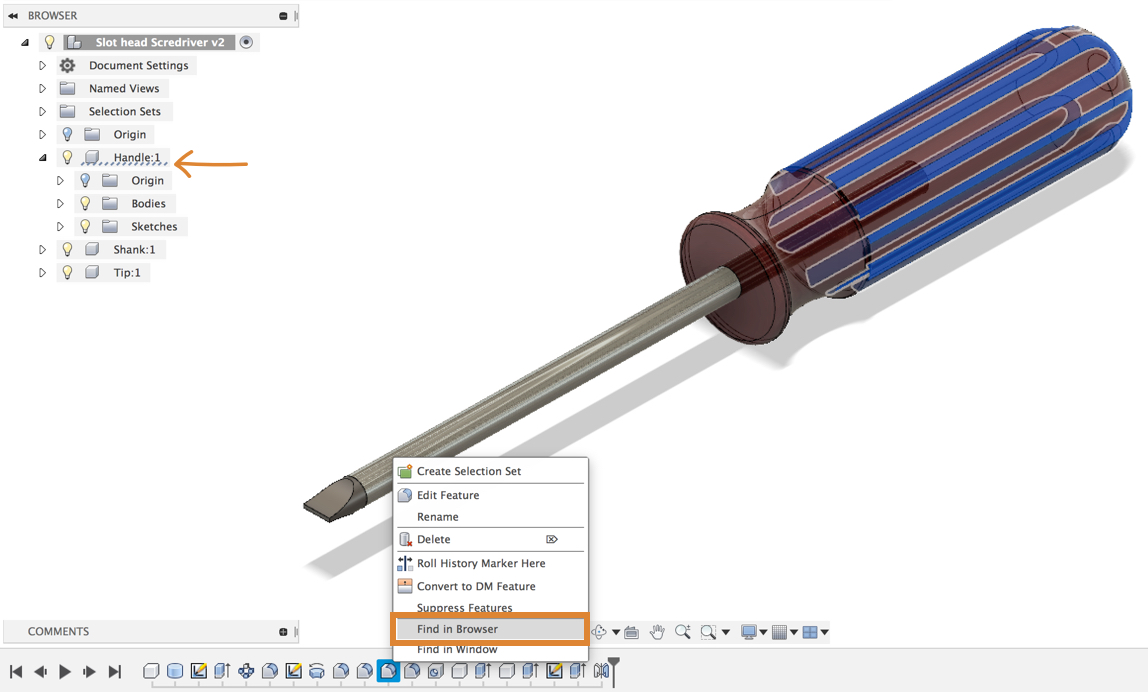Step timeline forward one feature

pyautogui.click(x=89, y=671)
